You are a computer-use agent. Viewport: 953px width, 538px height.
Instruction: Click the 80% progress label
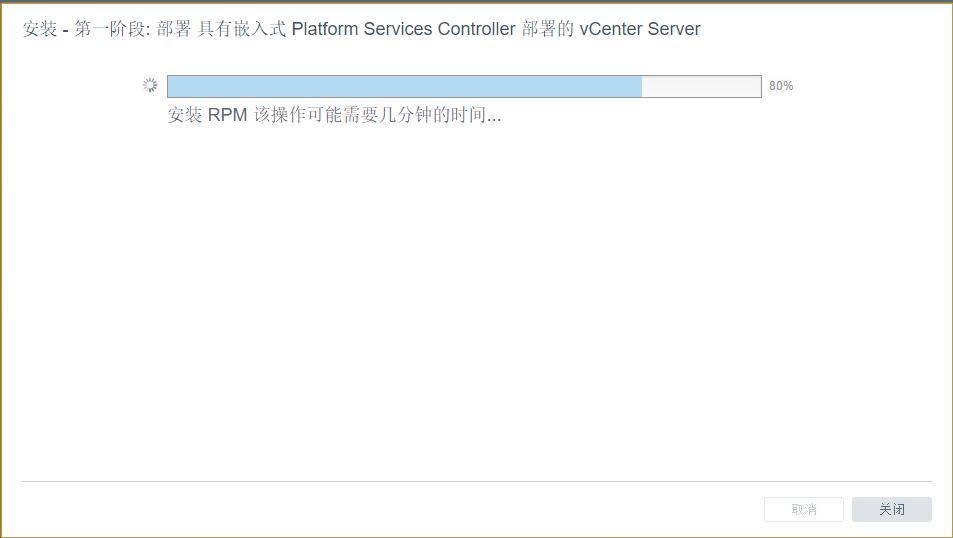click(x=781, y=86)
